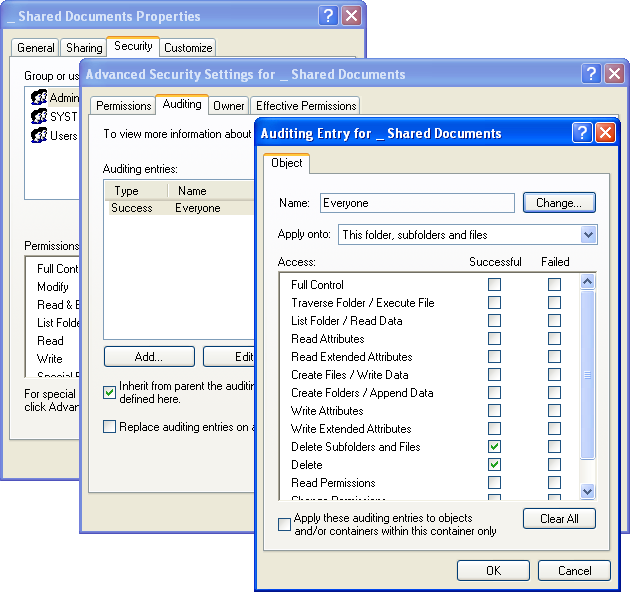The image size is (630, 592).
Task: Uncheck Successful for Delete
Action: click(494, 465)
